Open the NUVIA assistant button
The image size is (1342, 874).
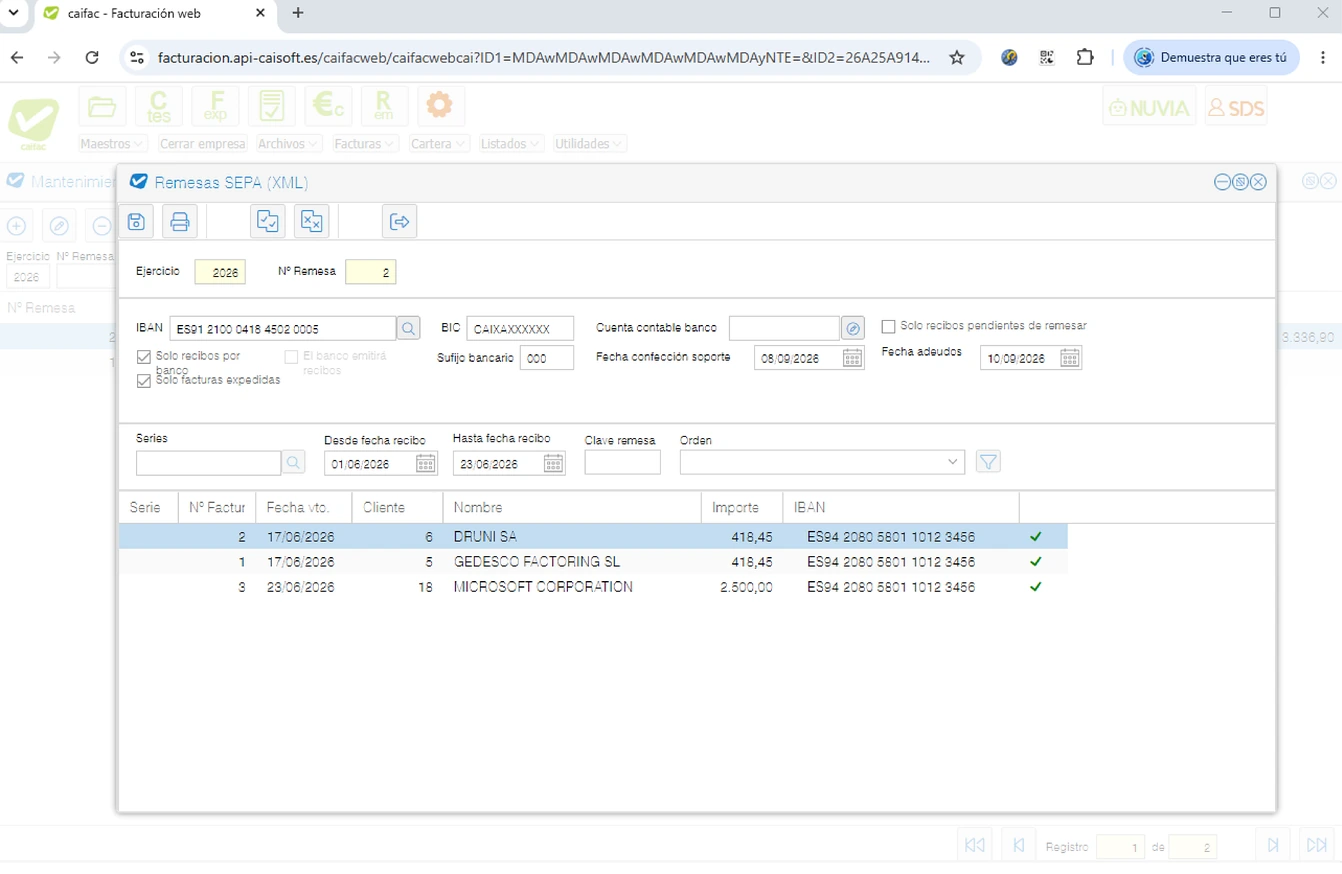click(1149, 106)
